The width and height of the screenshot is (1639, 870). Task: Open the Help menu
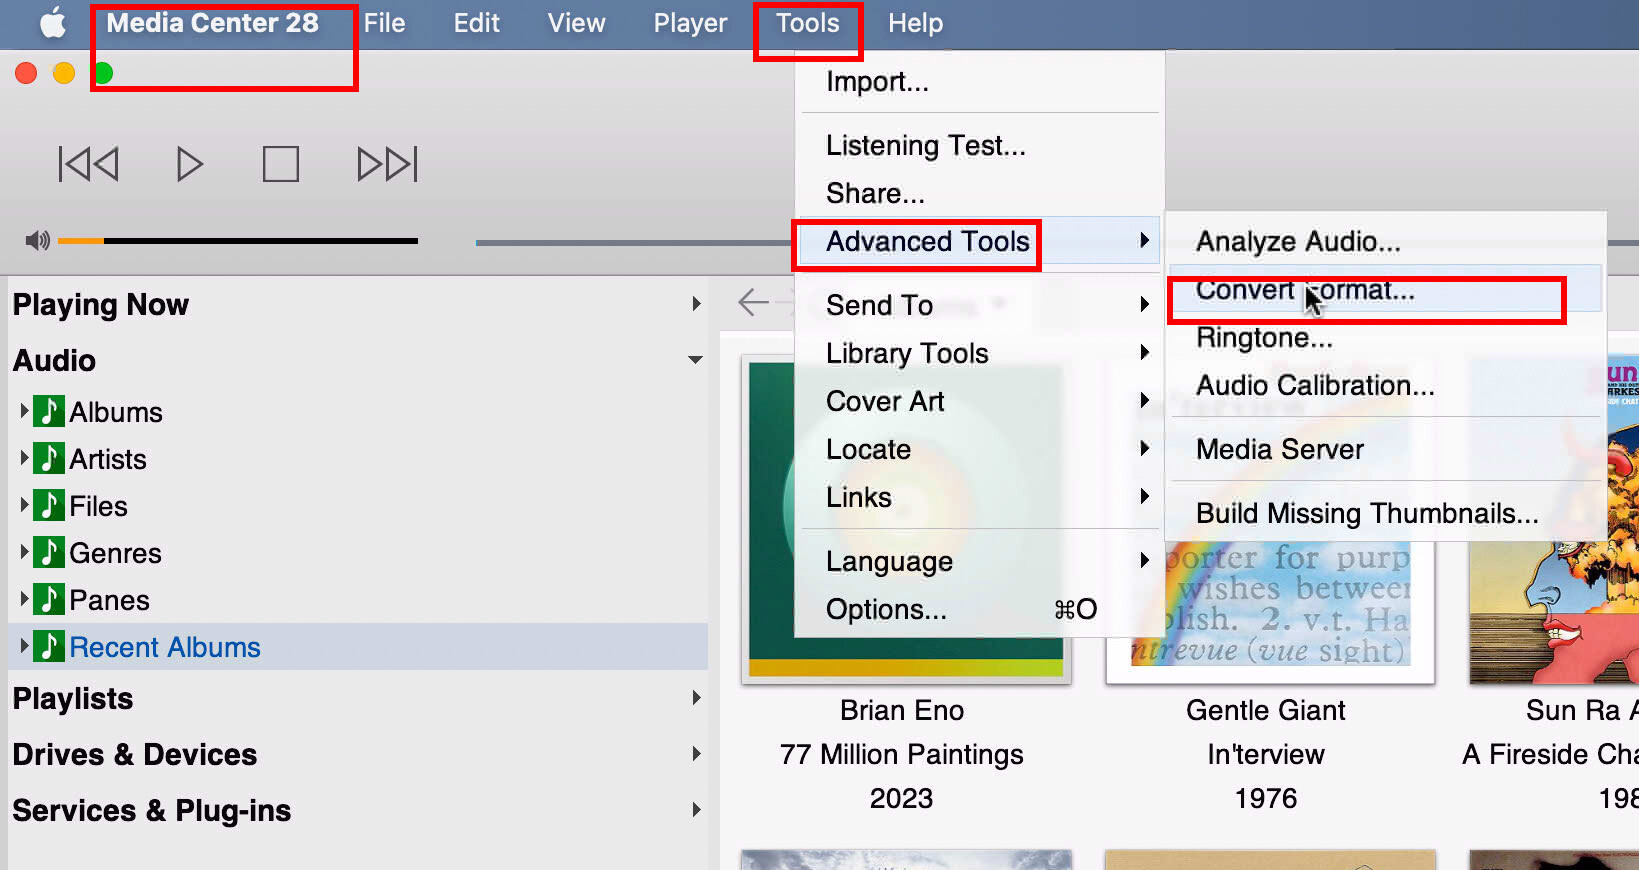[x=915, y=23]
